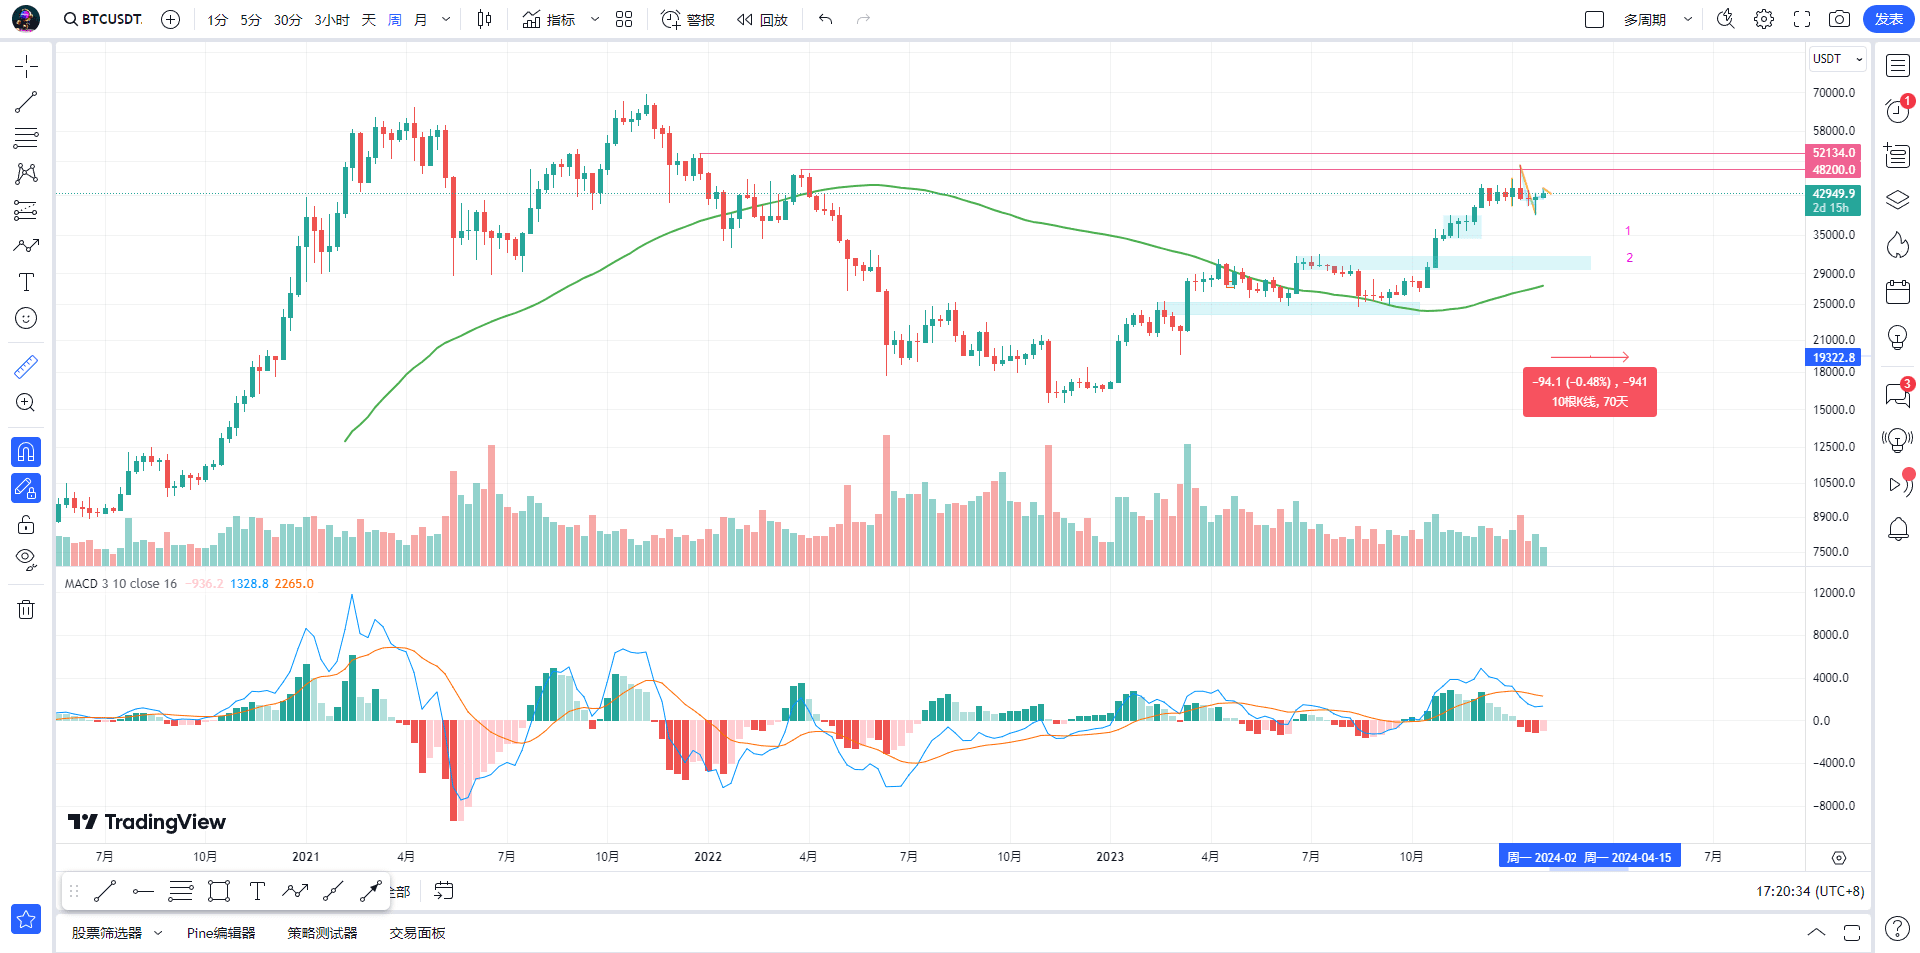Open favorites star toolbar button

[26, 919]
